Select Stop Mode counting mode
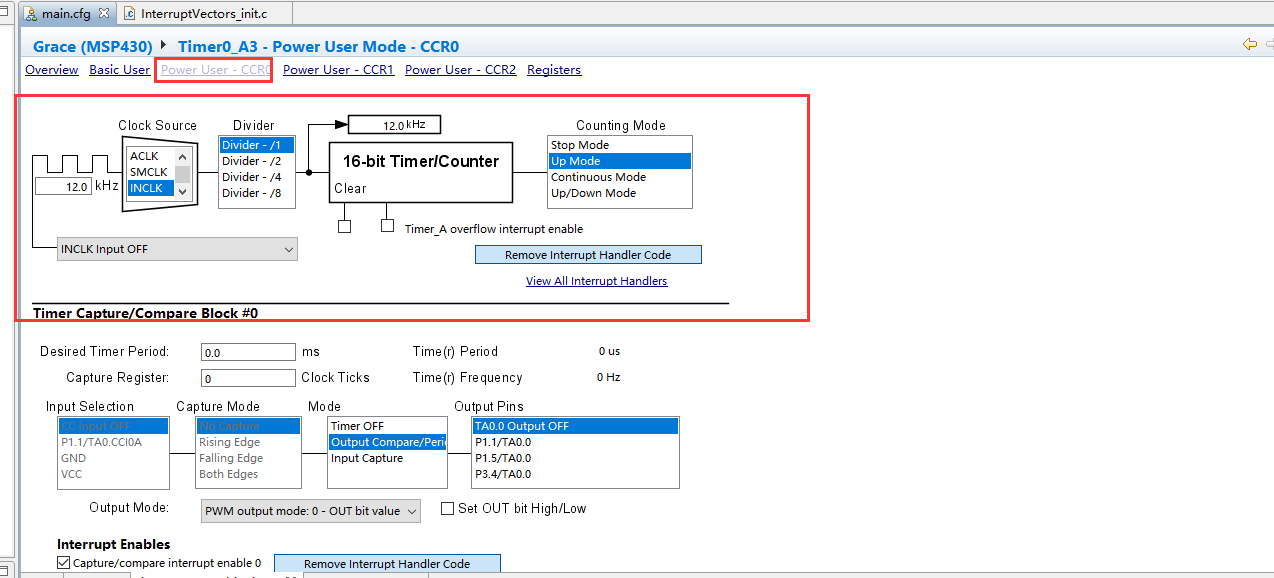 (x=620, y=145)
